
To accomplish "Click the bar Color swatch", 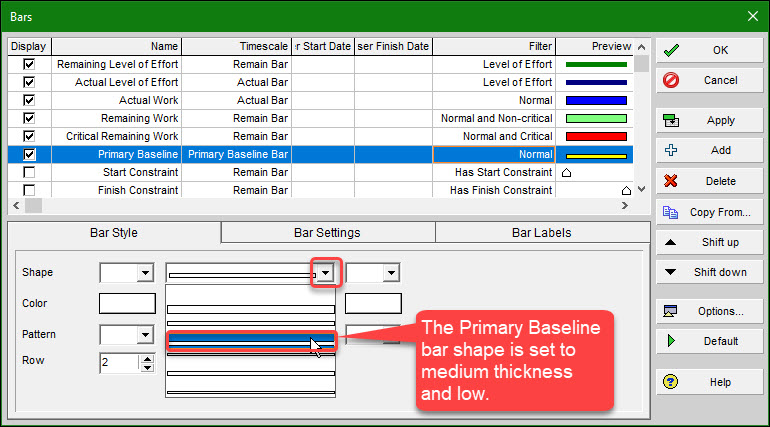I will 125,304.
